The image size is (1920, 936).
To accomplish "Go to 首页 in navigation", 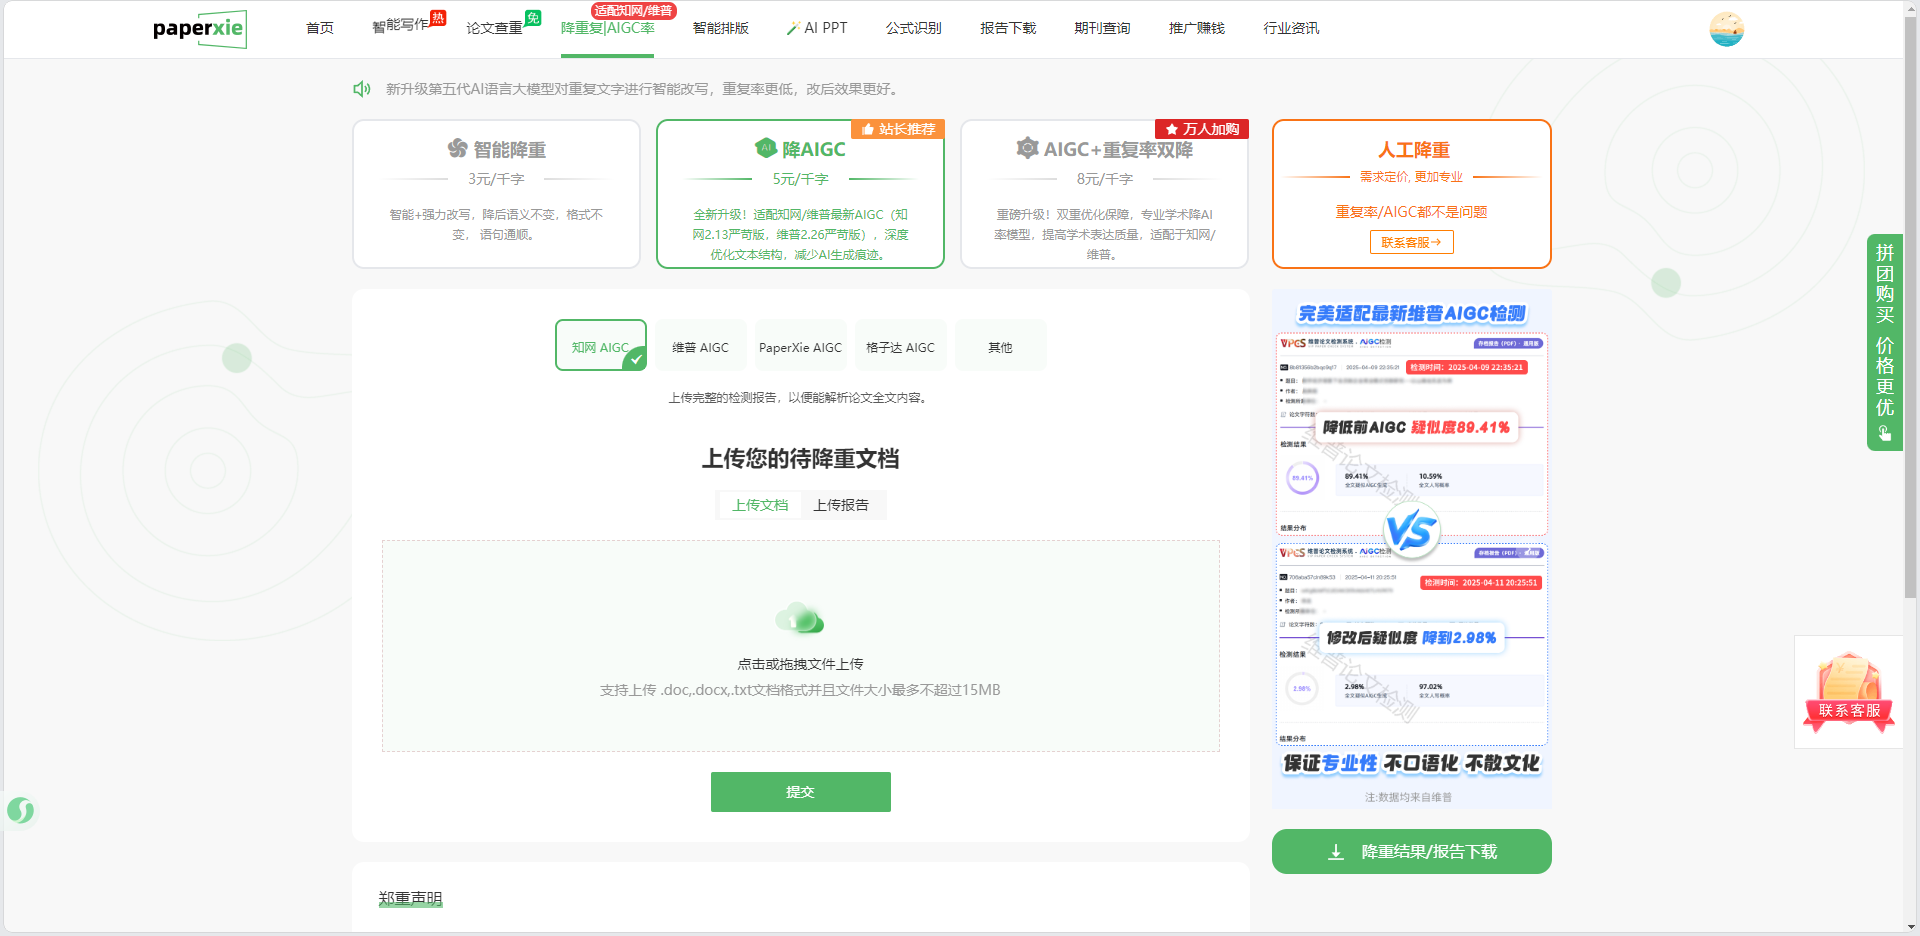I will point(320,28).
